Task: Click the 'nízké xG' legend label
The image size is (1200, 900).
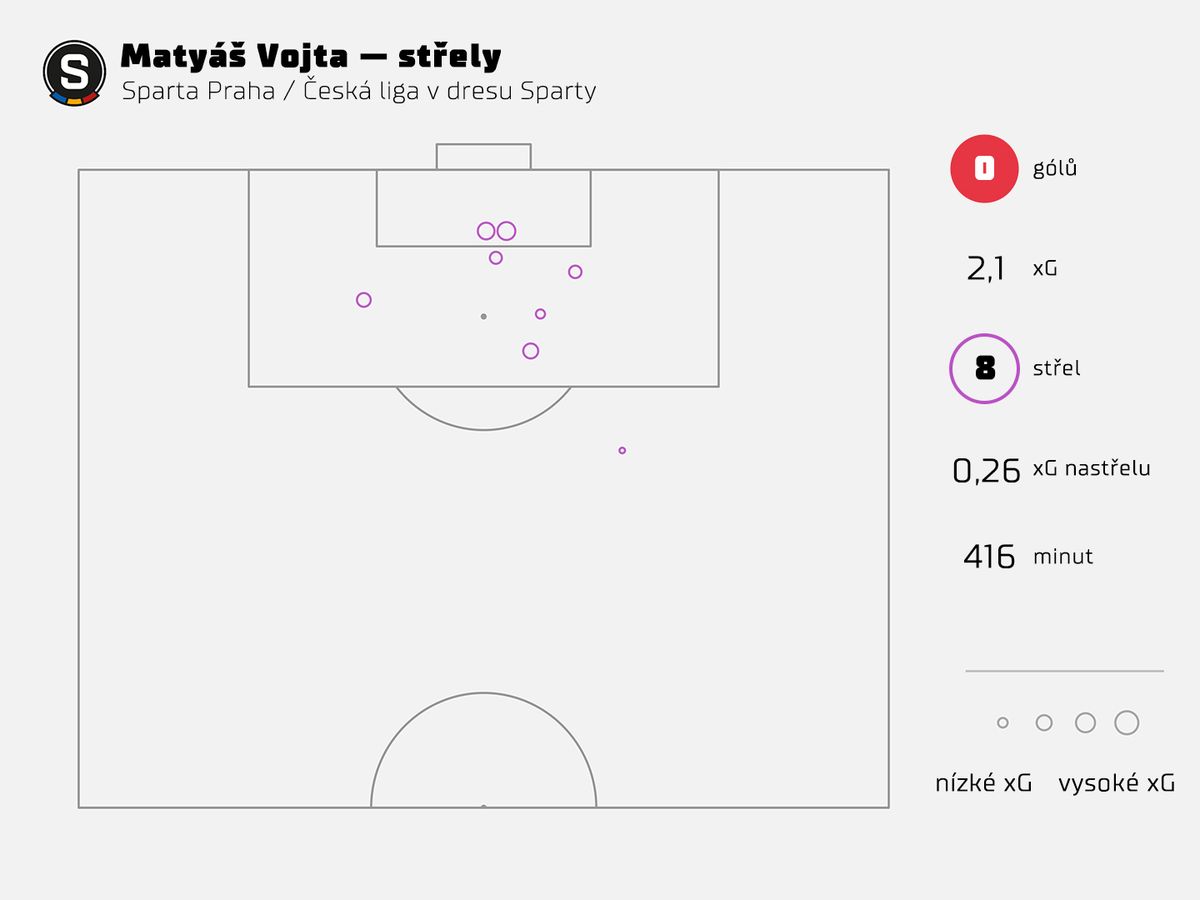Action: pos(983,784)
